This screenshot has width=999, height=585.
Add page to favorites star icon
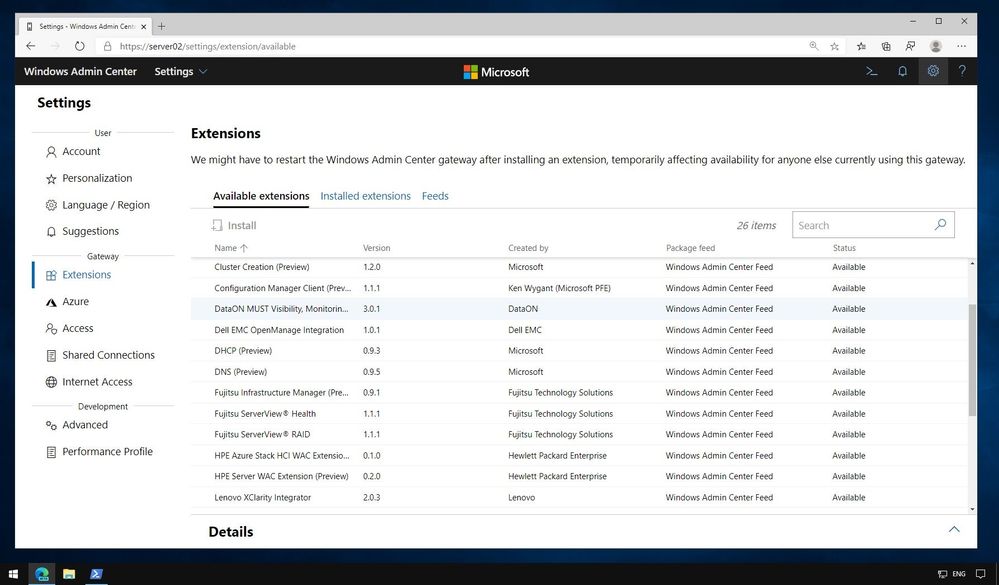coord(834,46)
